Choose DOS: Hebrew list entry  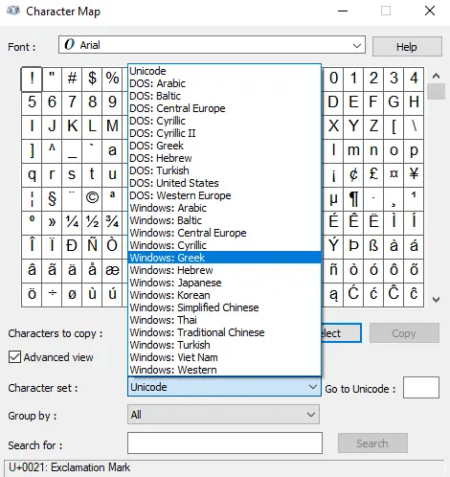click(224, 158)
